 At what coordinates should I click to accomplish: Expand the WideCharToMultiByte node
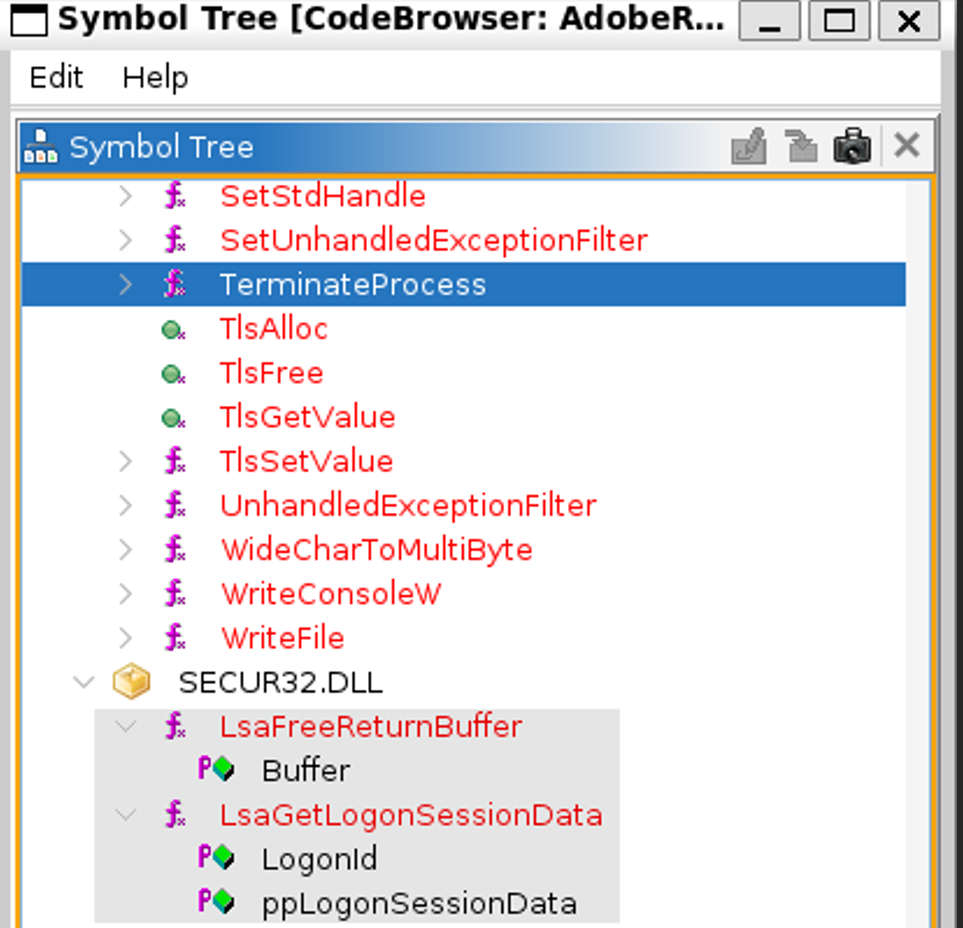(125, 550)
